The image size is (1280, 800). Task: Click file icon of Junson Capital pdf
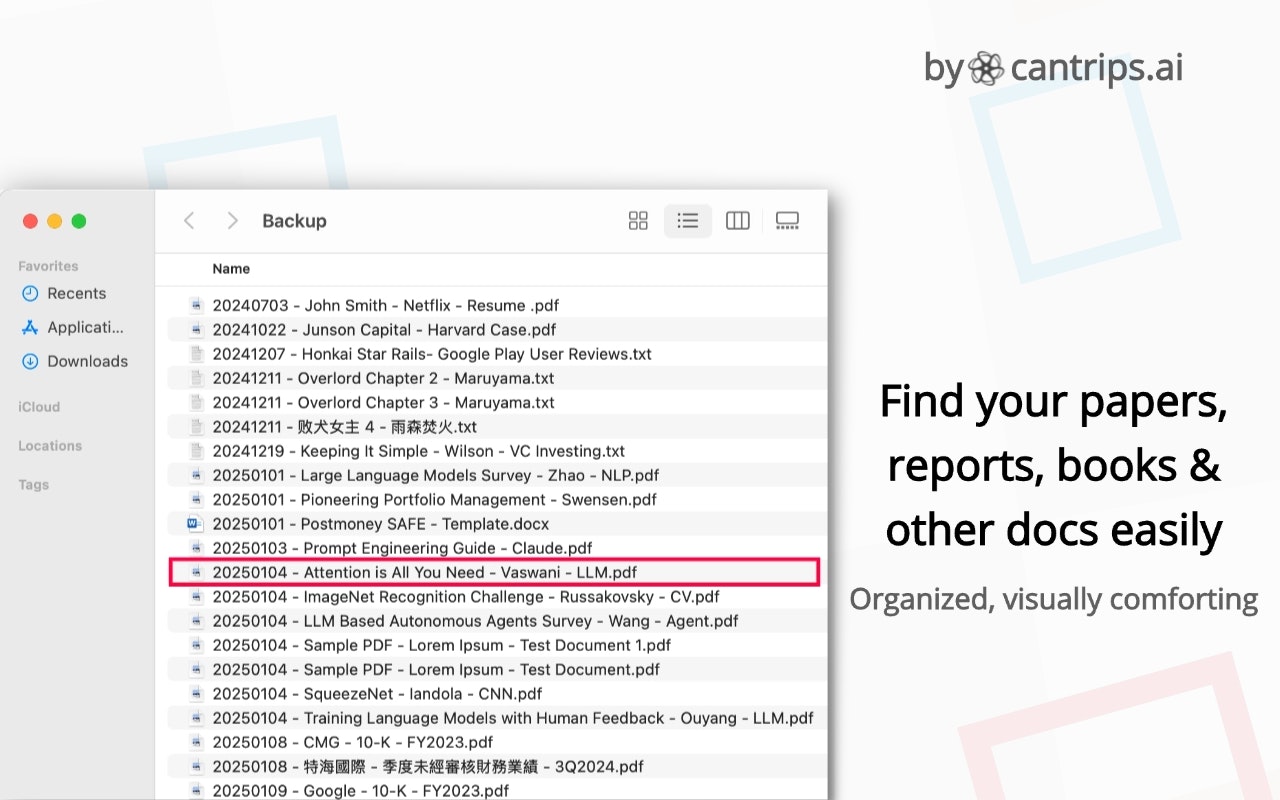click(x=196, y=330)
